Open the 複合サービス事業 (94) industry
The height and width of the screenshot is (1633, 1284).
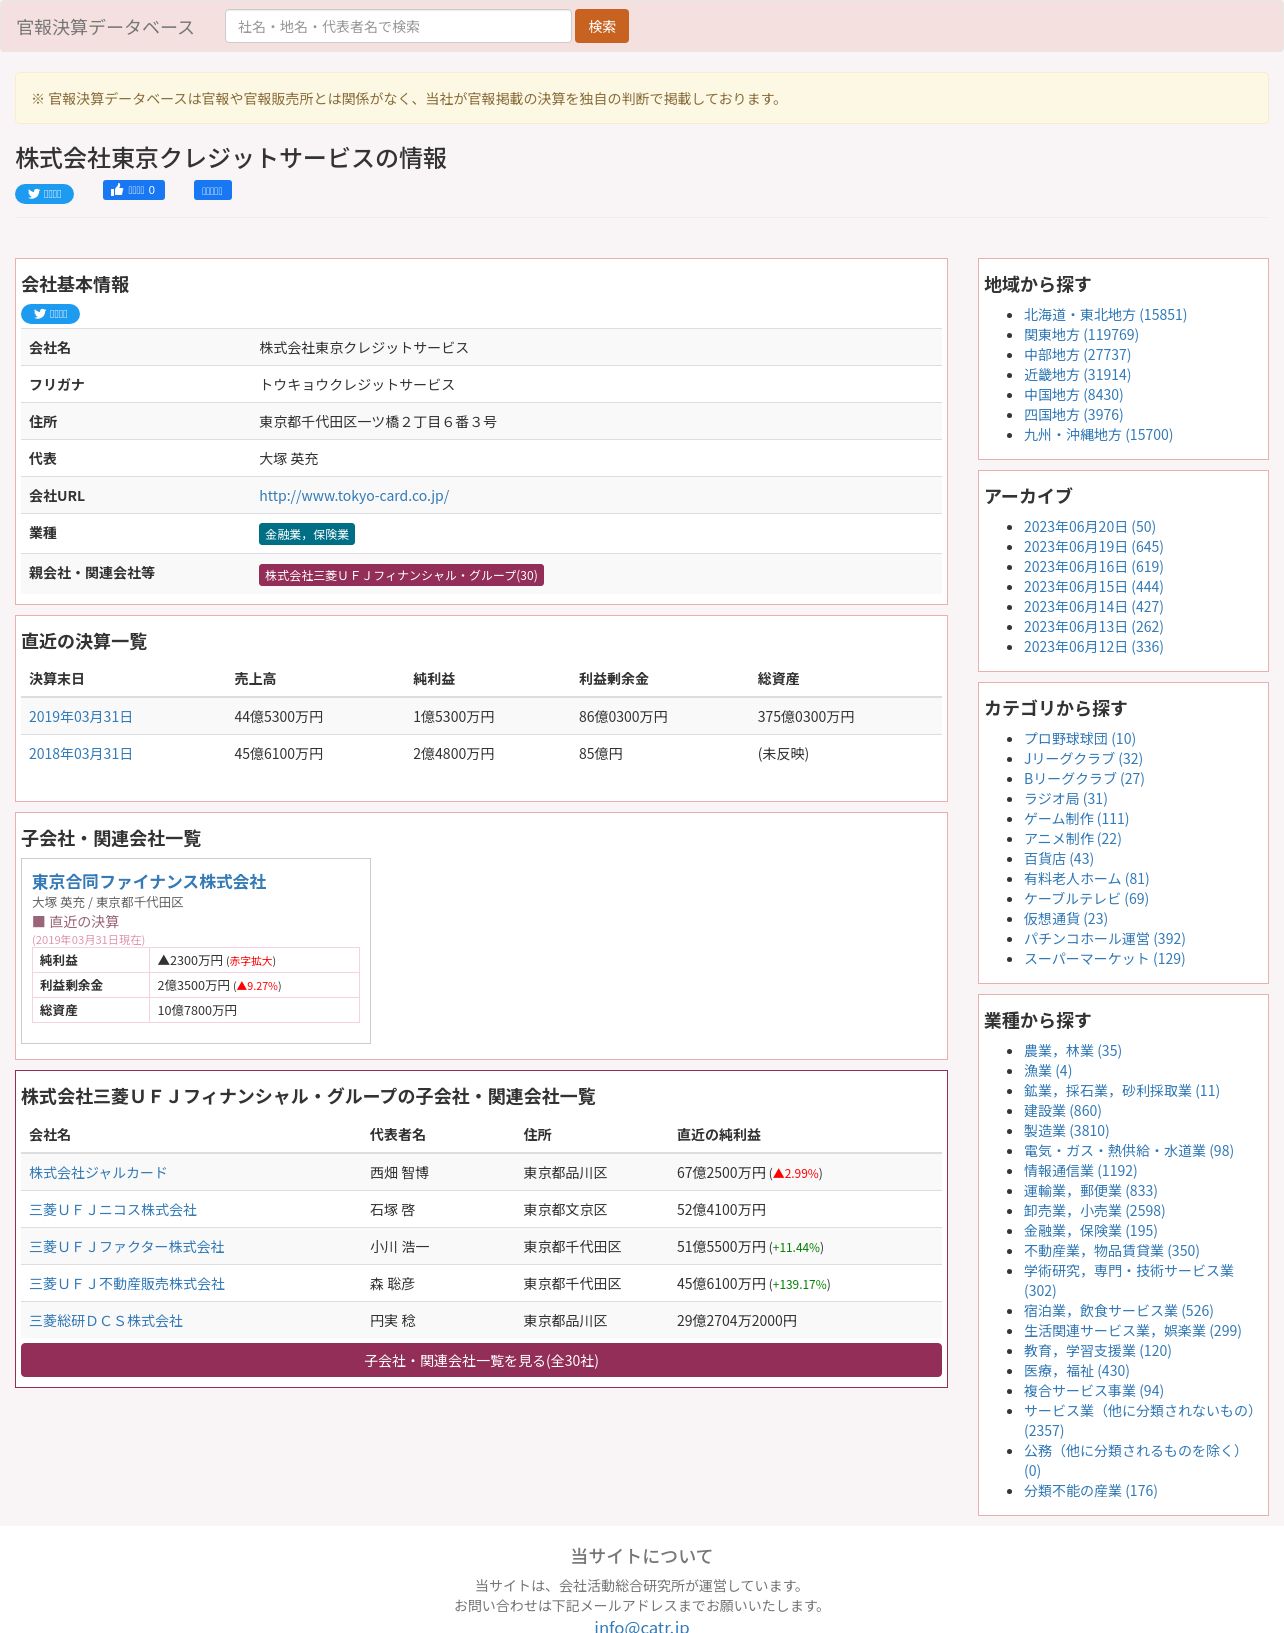click(x=1093, y=1391)
